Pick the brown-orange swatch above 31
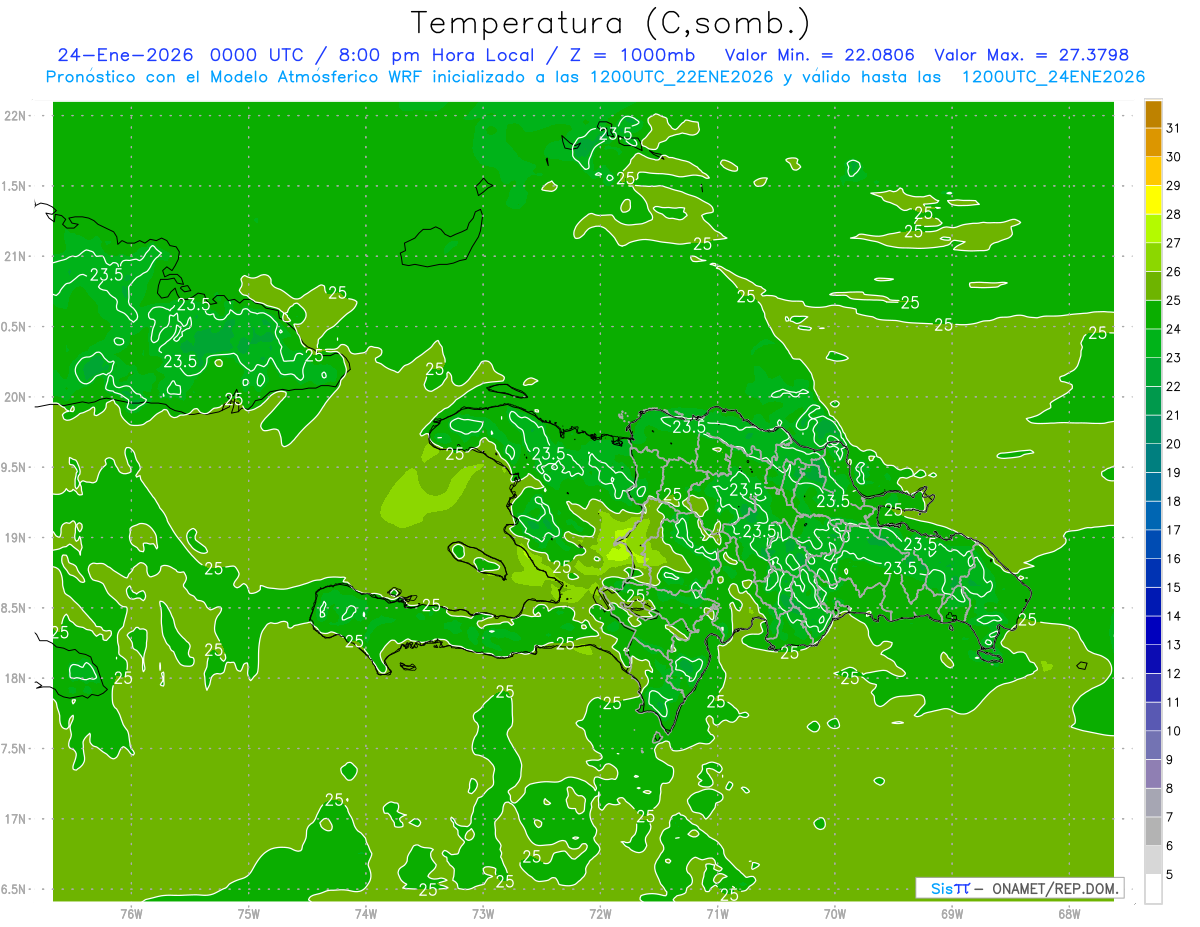 [1153, 114]
